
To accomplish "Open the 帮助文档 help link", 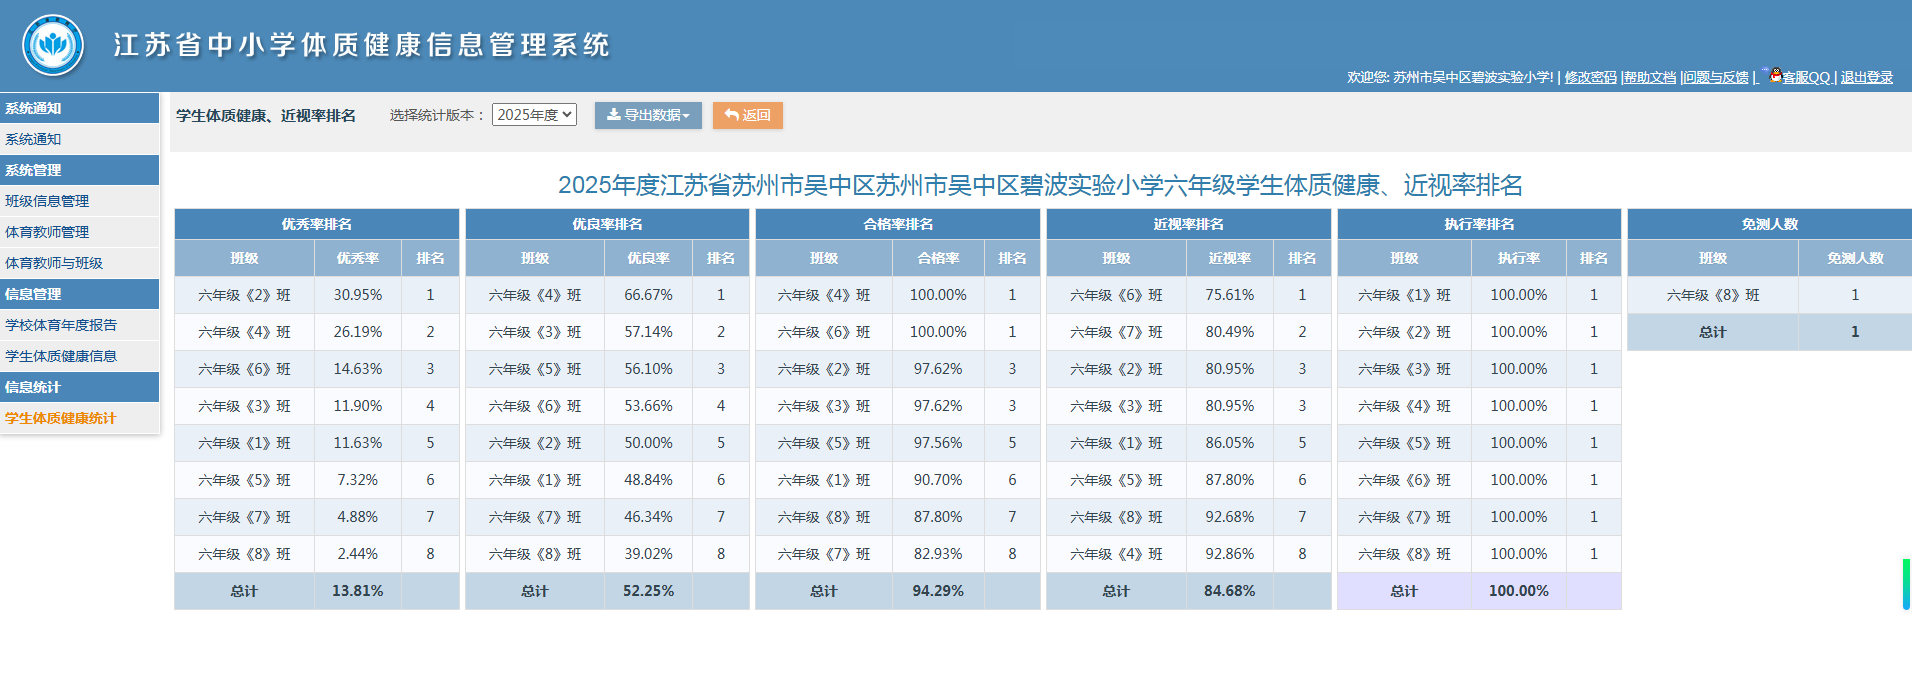I will click(x=1650, y=77).
